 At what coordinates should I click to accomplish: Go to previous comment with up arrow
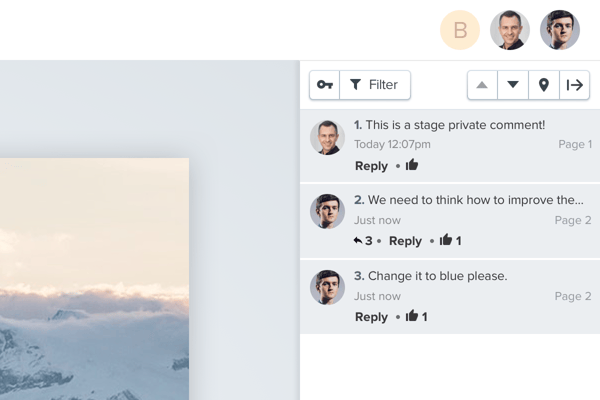pos(483,85)
